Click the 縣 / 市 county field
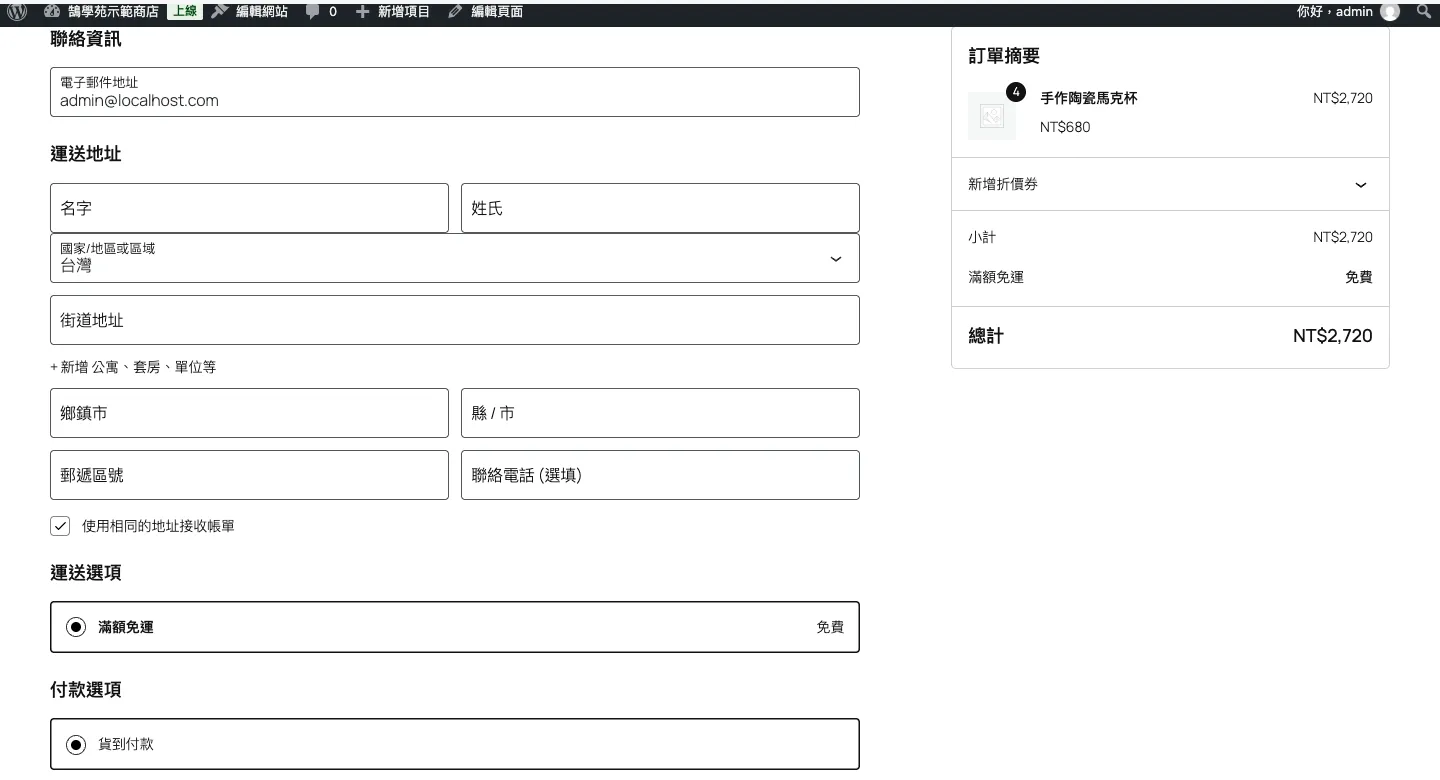Screen dimensions: 1440x780 [x=660, y=413]
